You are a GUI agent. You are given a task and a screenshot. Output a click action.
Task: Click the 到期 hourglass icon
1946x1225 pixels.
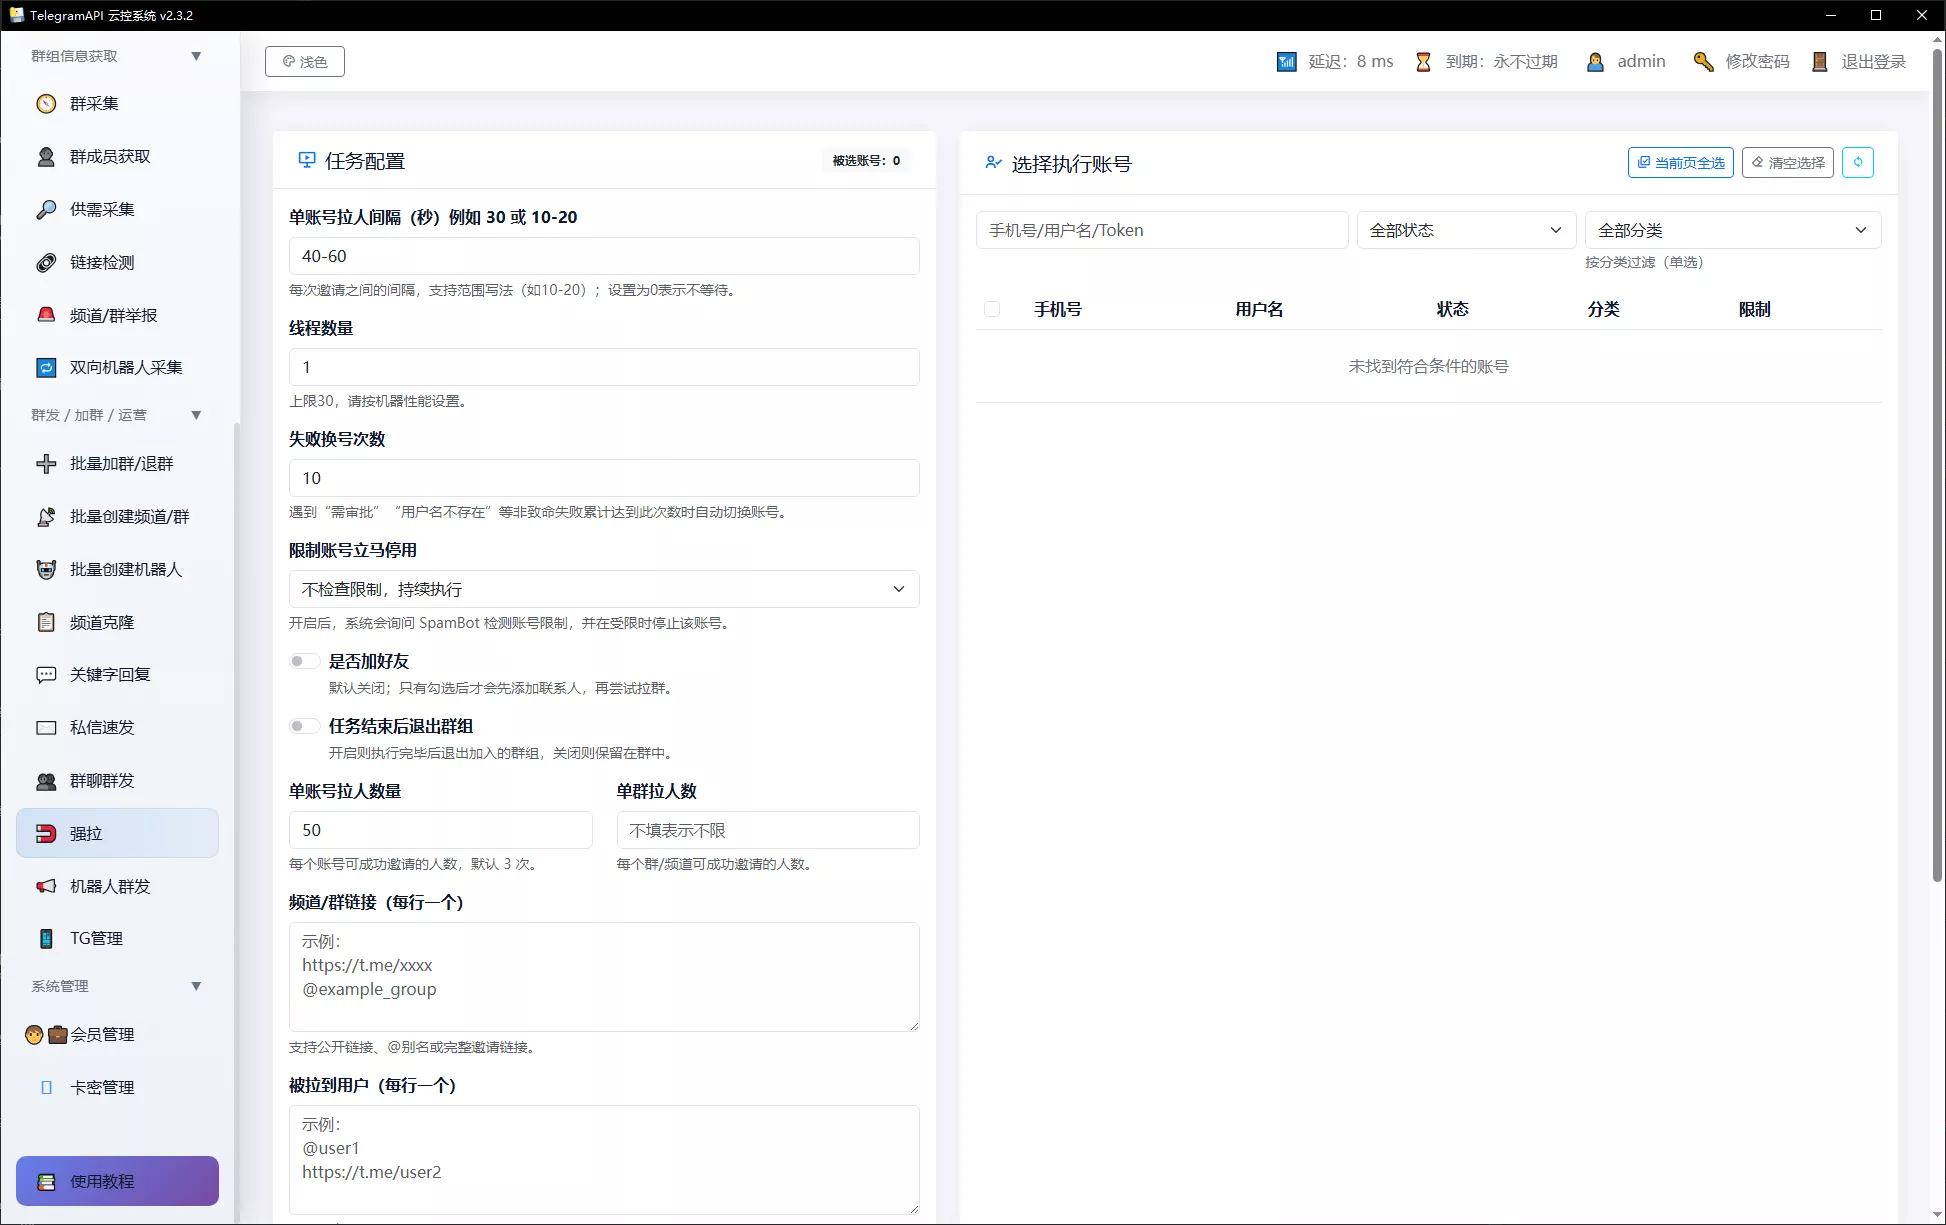tap(1423, 62)
